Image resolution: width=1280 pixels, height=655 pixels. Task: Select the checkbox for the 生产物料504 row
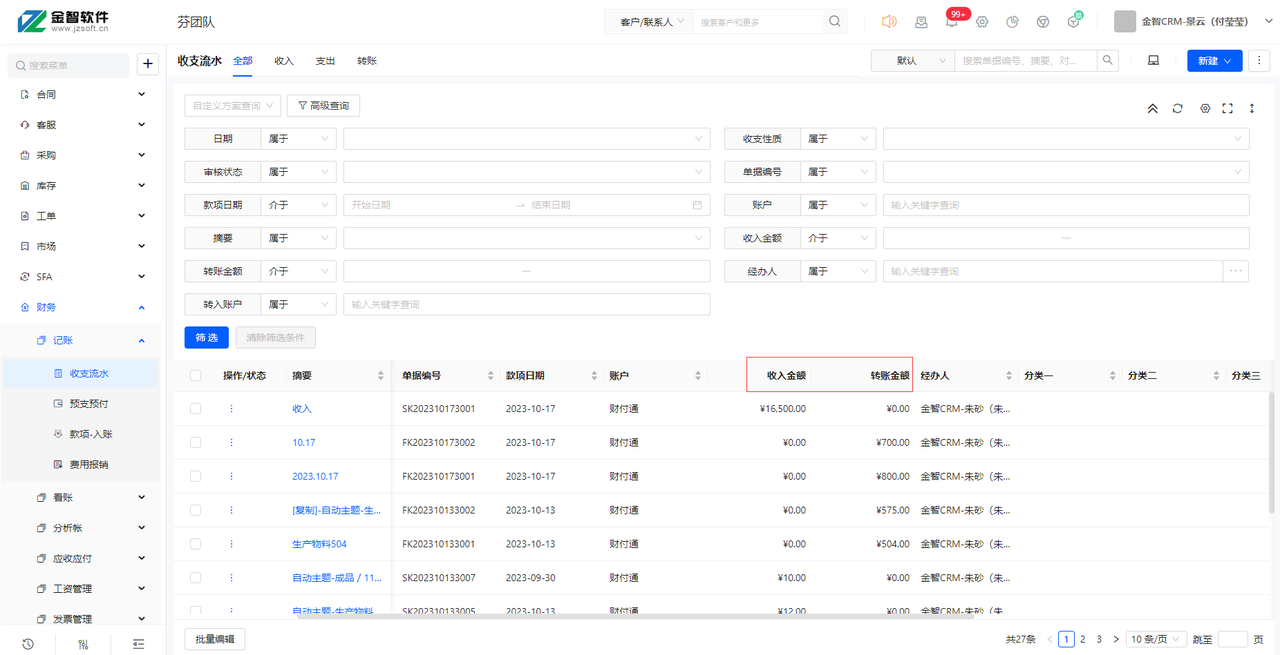(195, 544)
